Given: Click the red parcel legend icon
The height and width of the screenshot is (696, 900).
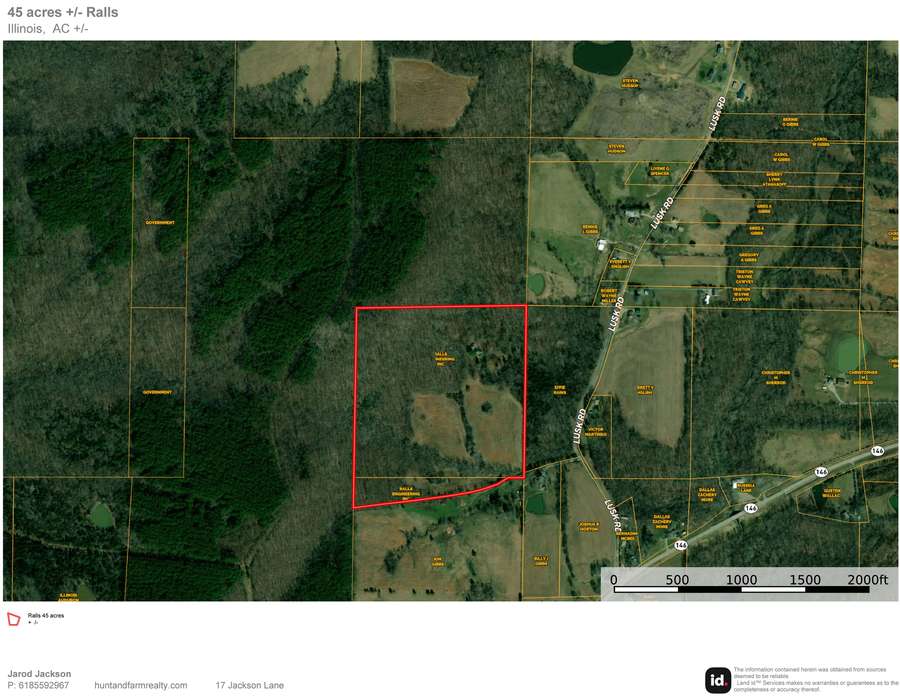Looking at the screenshot, I should (x=13, y=619).
